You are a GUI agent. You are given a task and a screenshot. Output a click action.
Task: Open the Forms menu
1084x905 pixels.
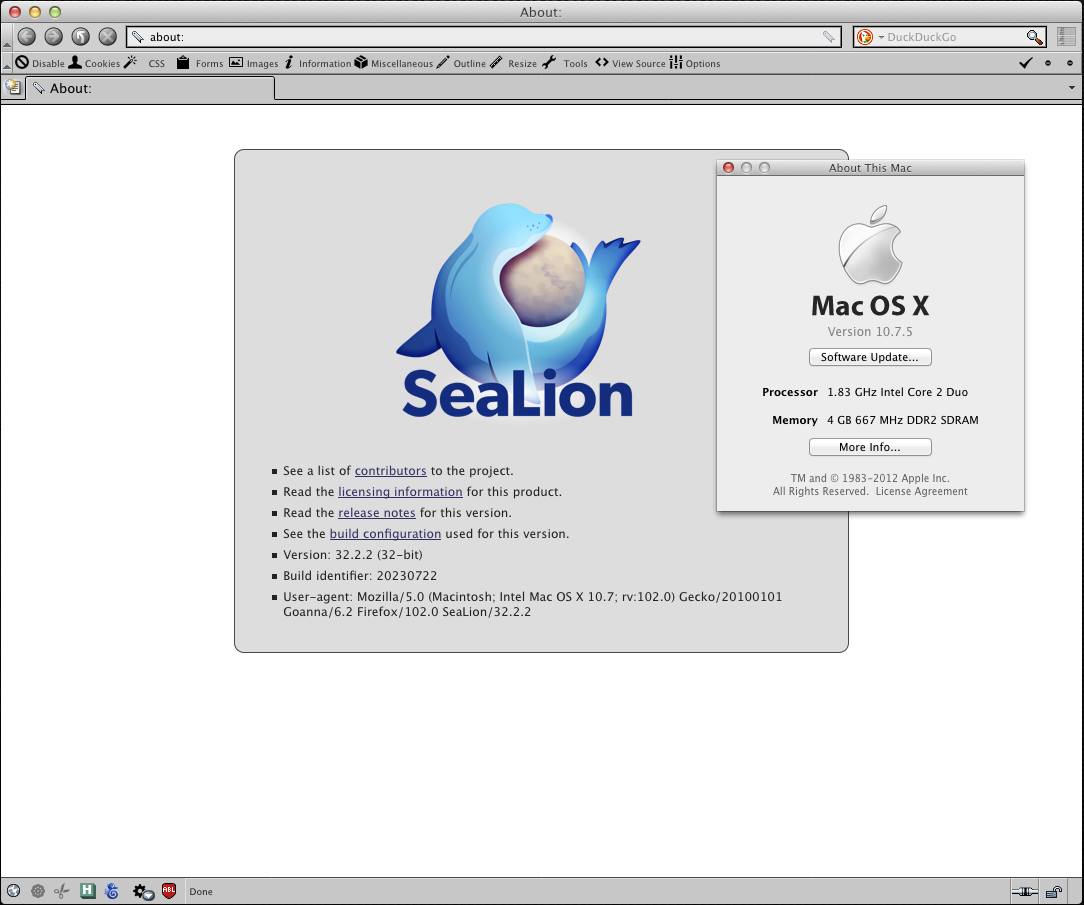click(200, 63)
